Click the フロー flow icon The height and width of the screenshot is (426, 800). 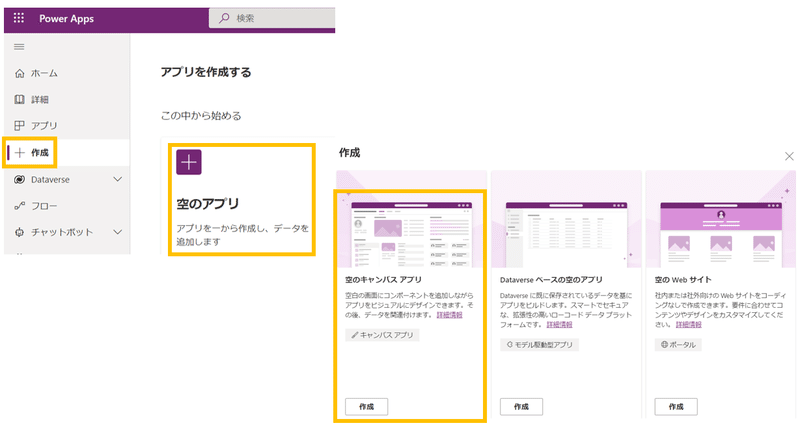click(19, 206)
